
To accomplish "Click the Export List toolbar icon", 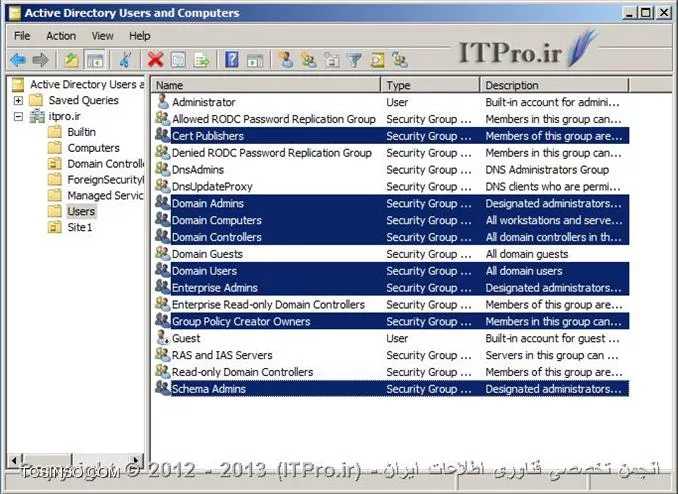I will coord(201,60).
